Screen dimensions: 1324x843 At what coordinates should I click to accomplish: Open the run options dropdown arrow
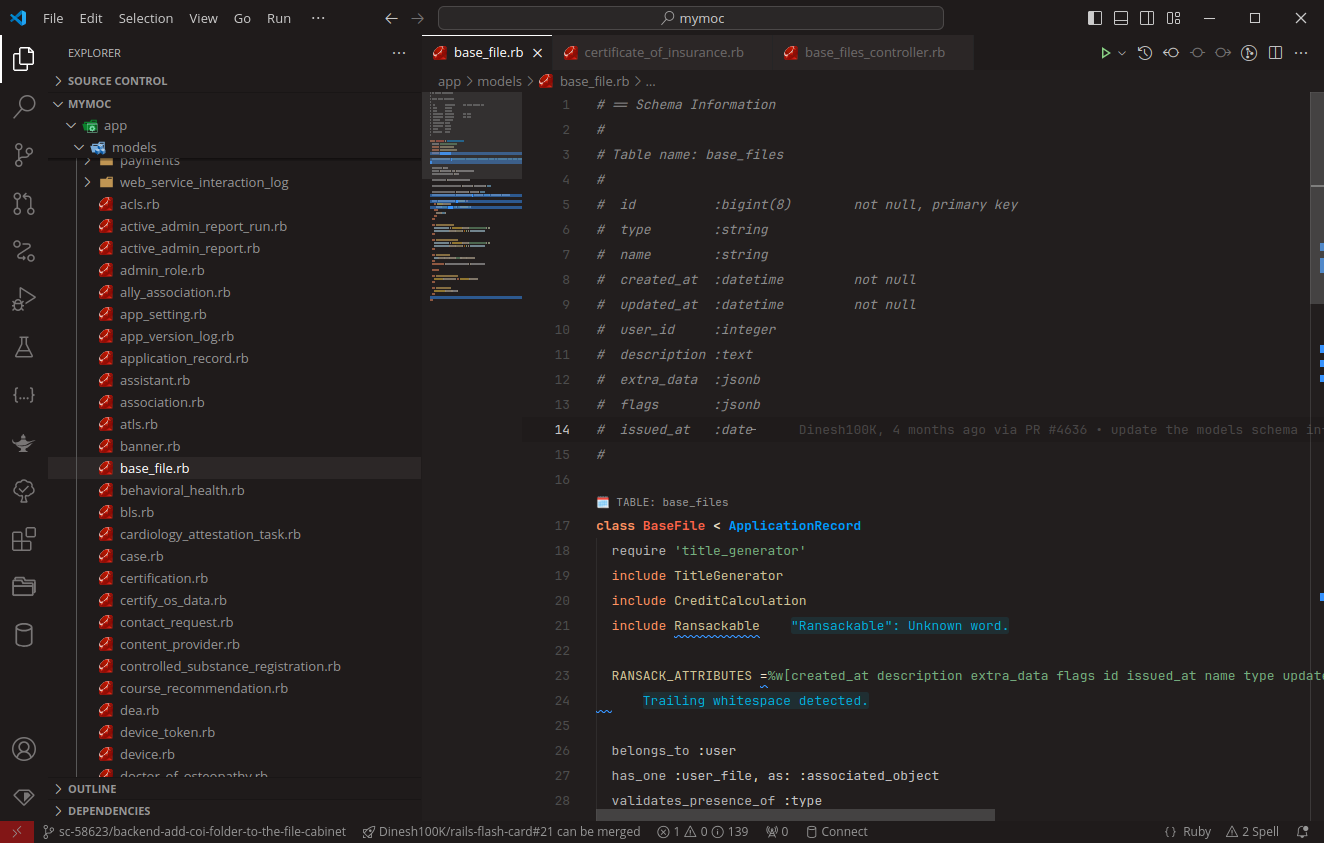[x=1122, y=53]
